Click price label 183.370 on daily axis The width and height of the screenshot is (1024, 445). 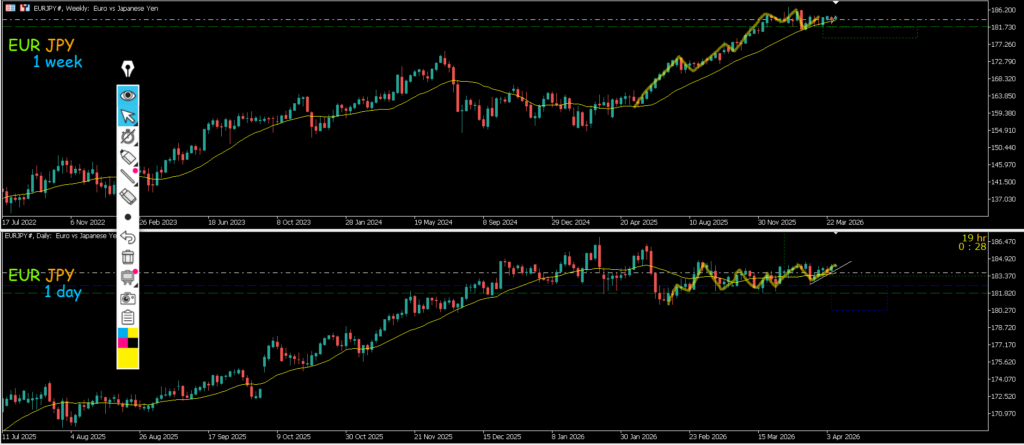(x=1005, y=276)
